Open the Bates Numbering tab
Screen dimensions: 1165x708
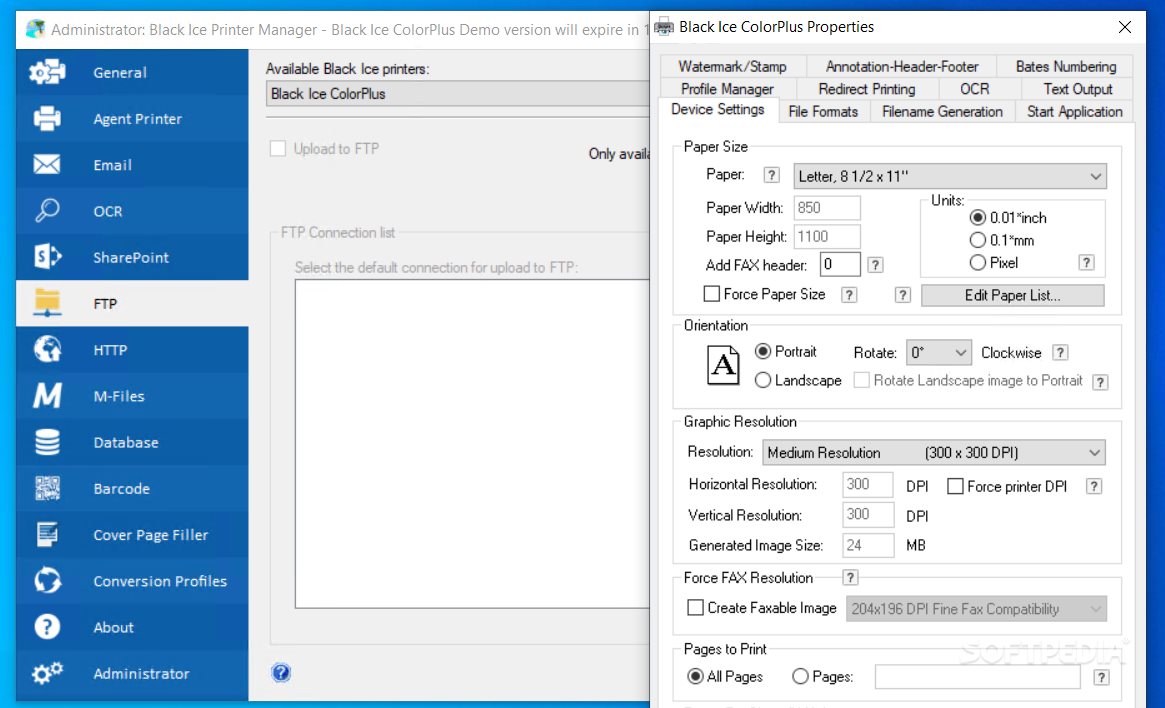(x=1065, y=66)
